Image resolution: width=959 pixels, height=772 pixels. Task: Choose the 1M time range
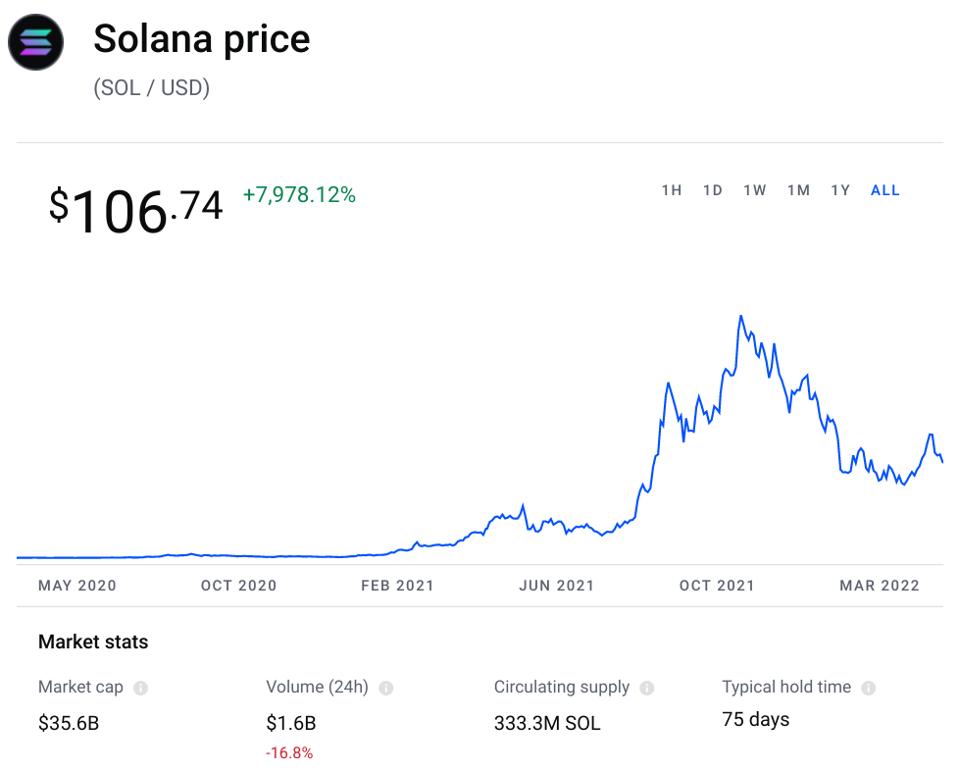[x=798, y=190]
